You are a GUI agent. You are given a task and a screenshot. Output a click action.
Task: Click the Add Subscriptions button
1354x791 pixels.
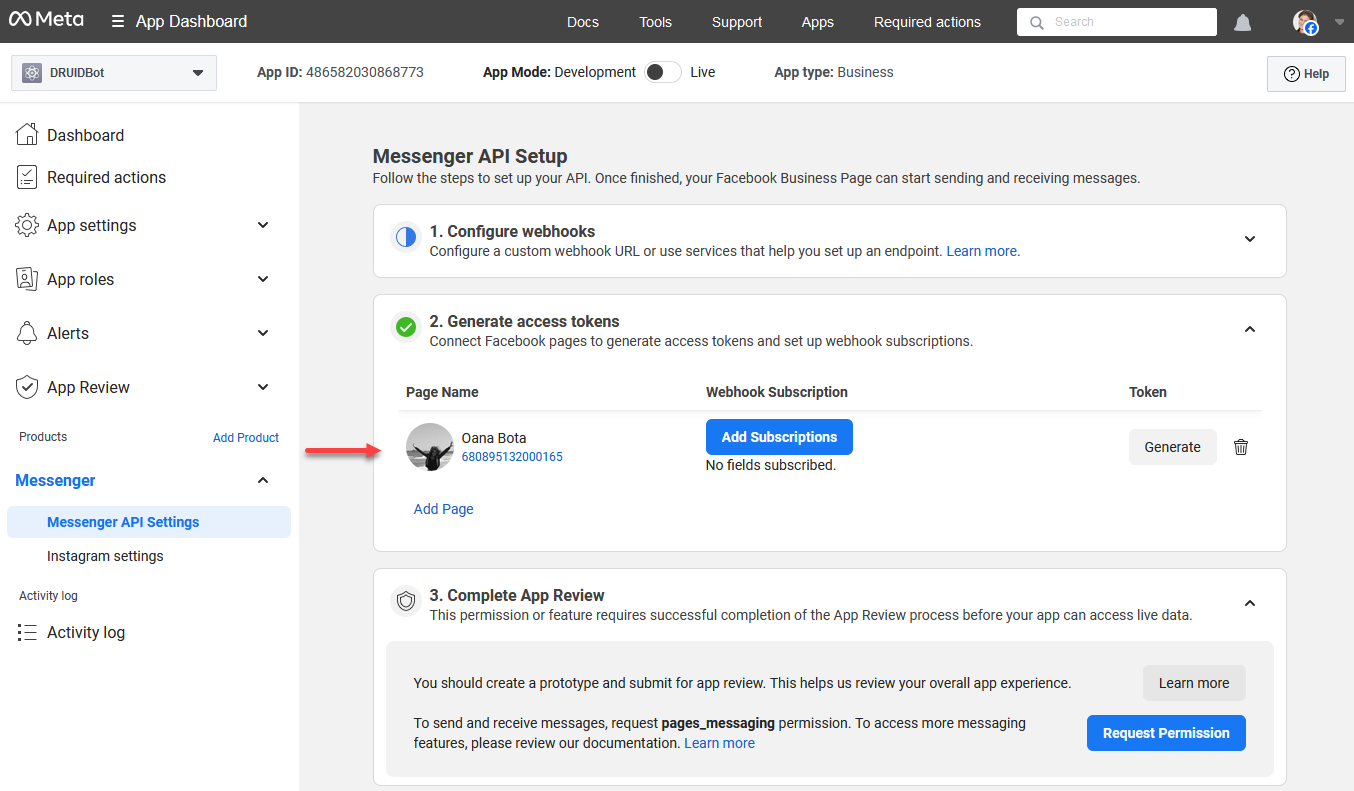[x=779, y=437]
